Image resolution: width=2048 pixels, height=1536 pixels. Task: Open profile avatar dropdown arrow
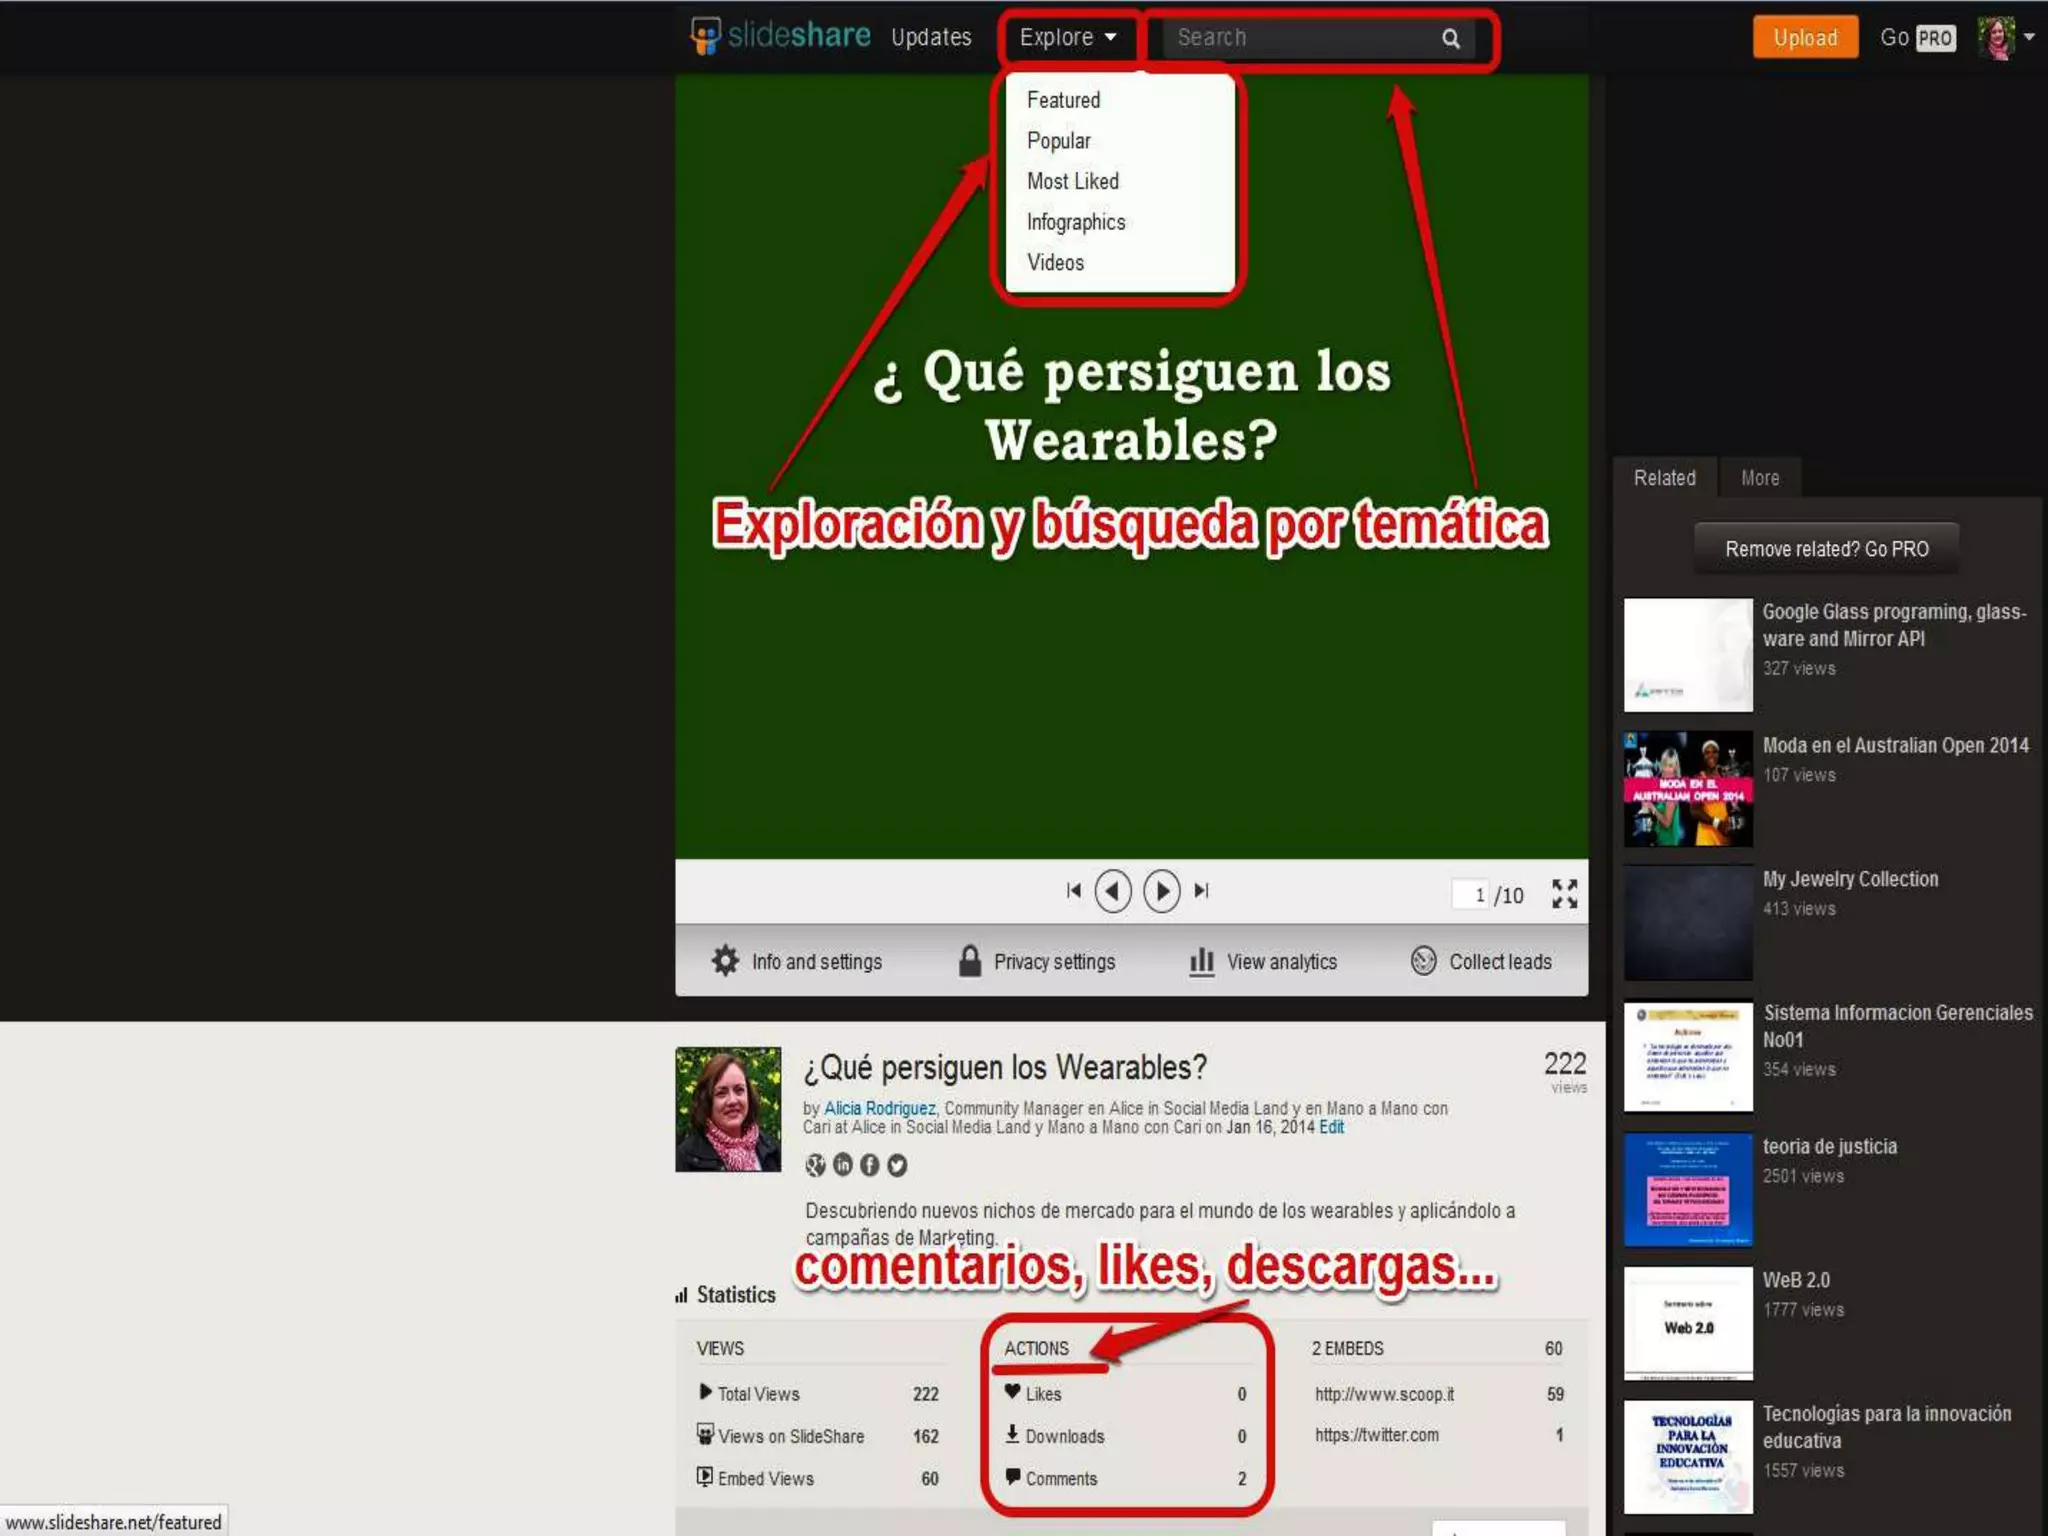2029,37
